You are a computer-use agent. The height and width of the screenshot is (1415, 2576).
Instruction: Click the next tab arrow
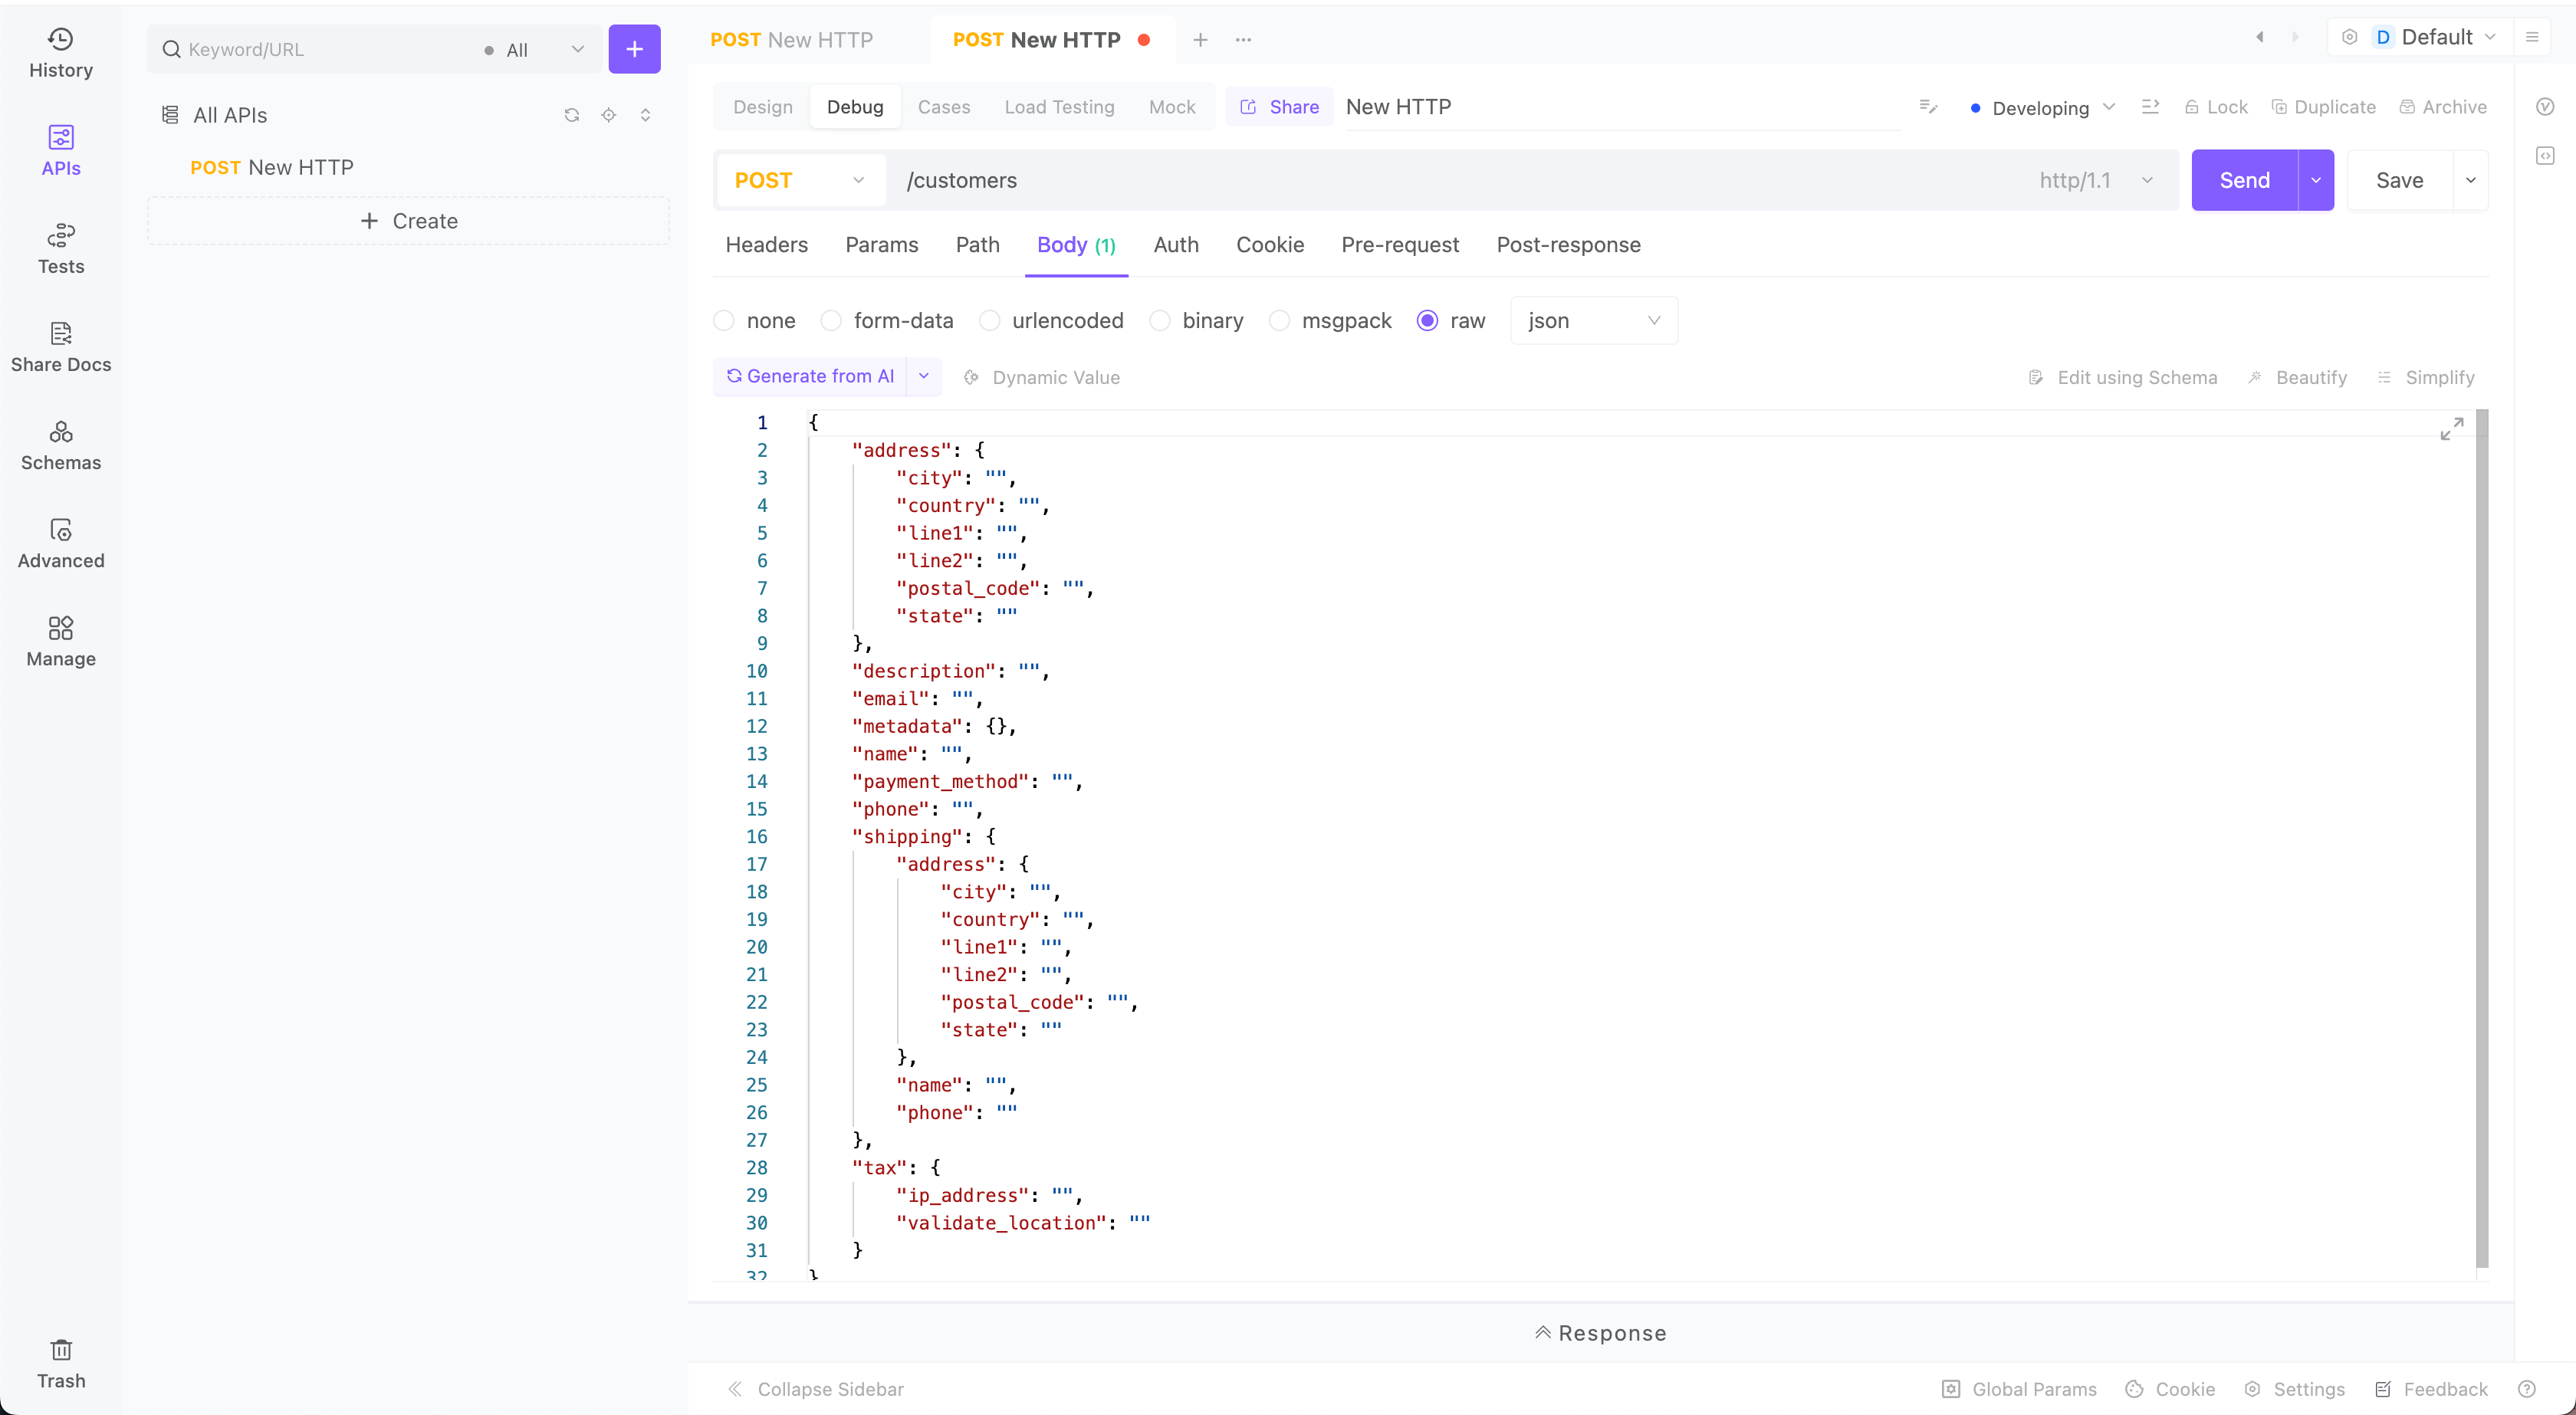coord(2295,37)
